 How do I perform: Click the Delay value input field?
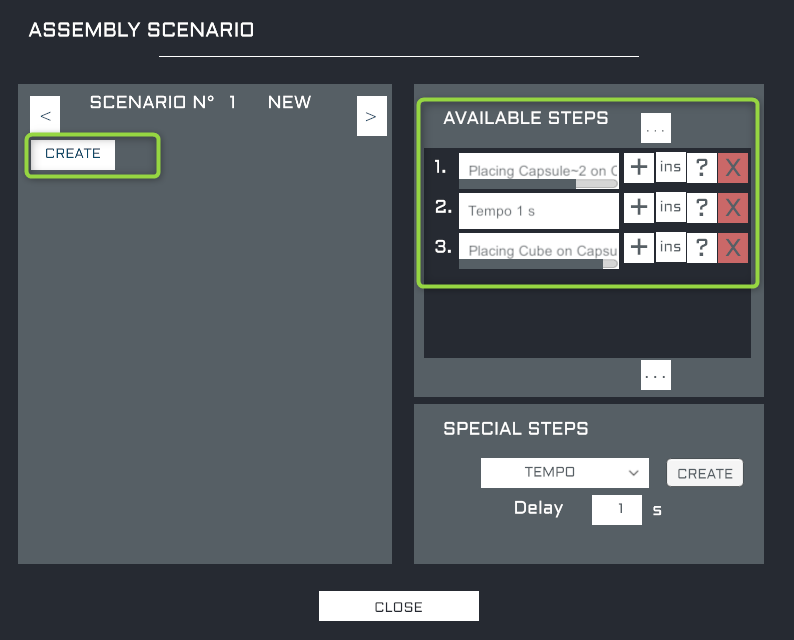(617, 510)
